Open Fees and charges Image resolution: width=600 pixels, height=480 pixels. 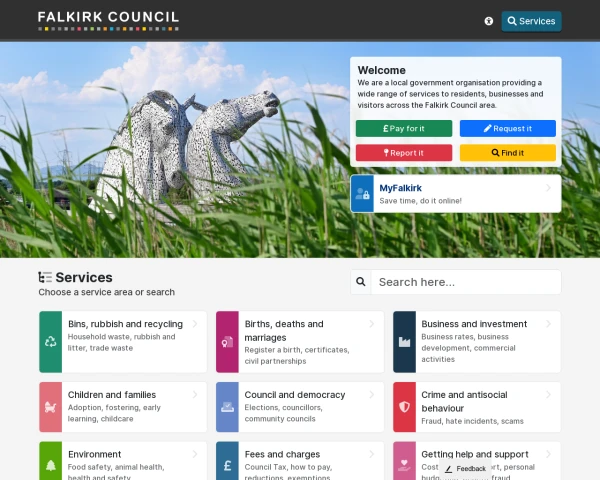(282, 454)
